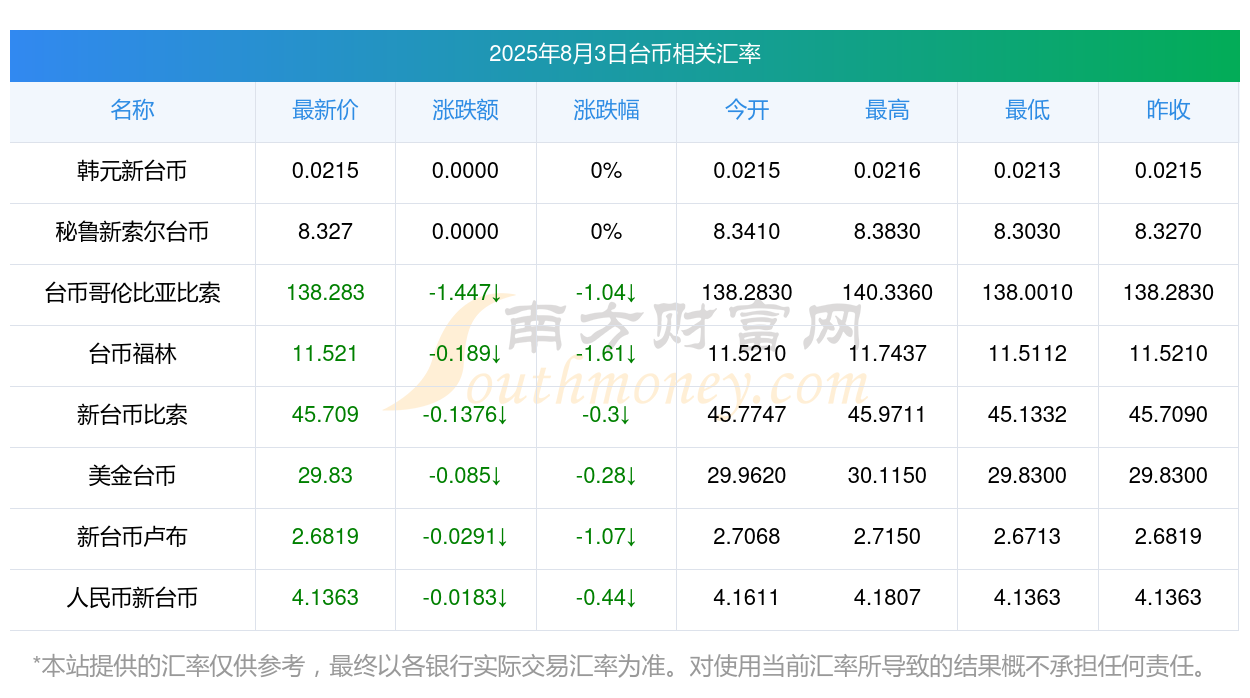Select the 最新价 column header

325,110
